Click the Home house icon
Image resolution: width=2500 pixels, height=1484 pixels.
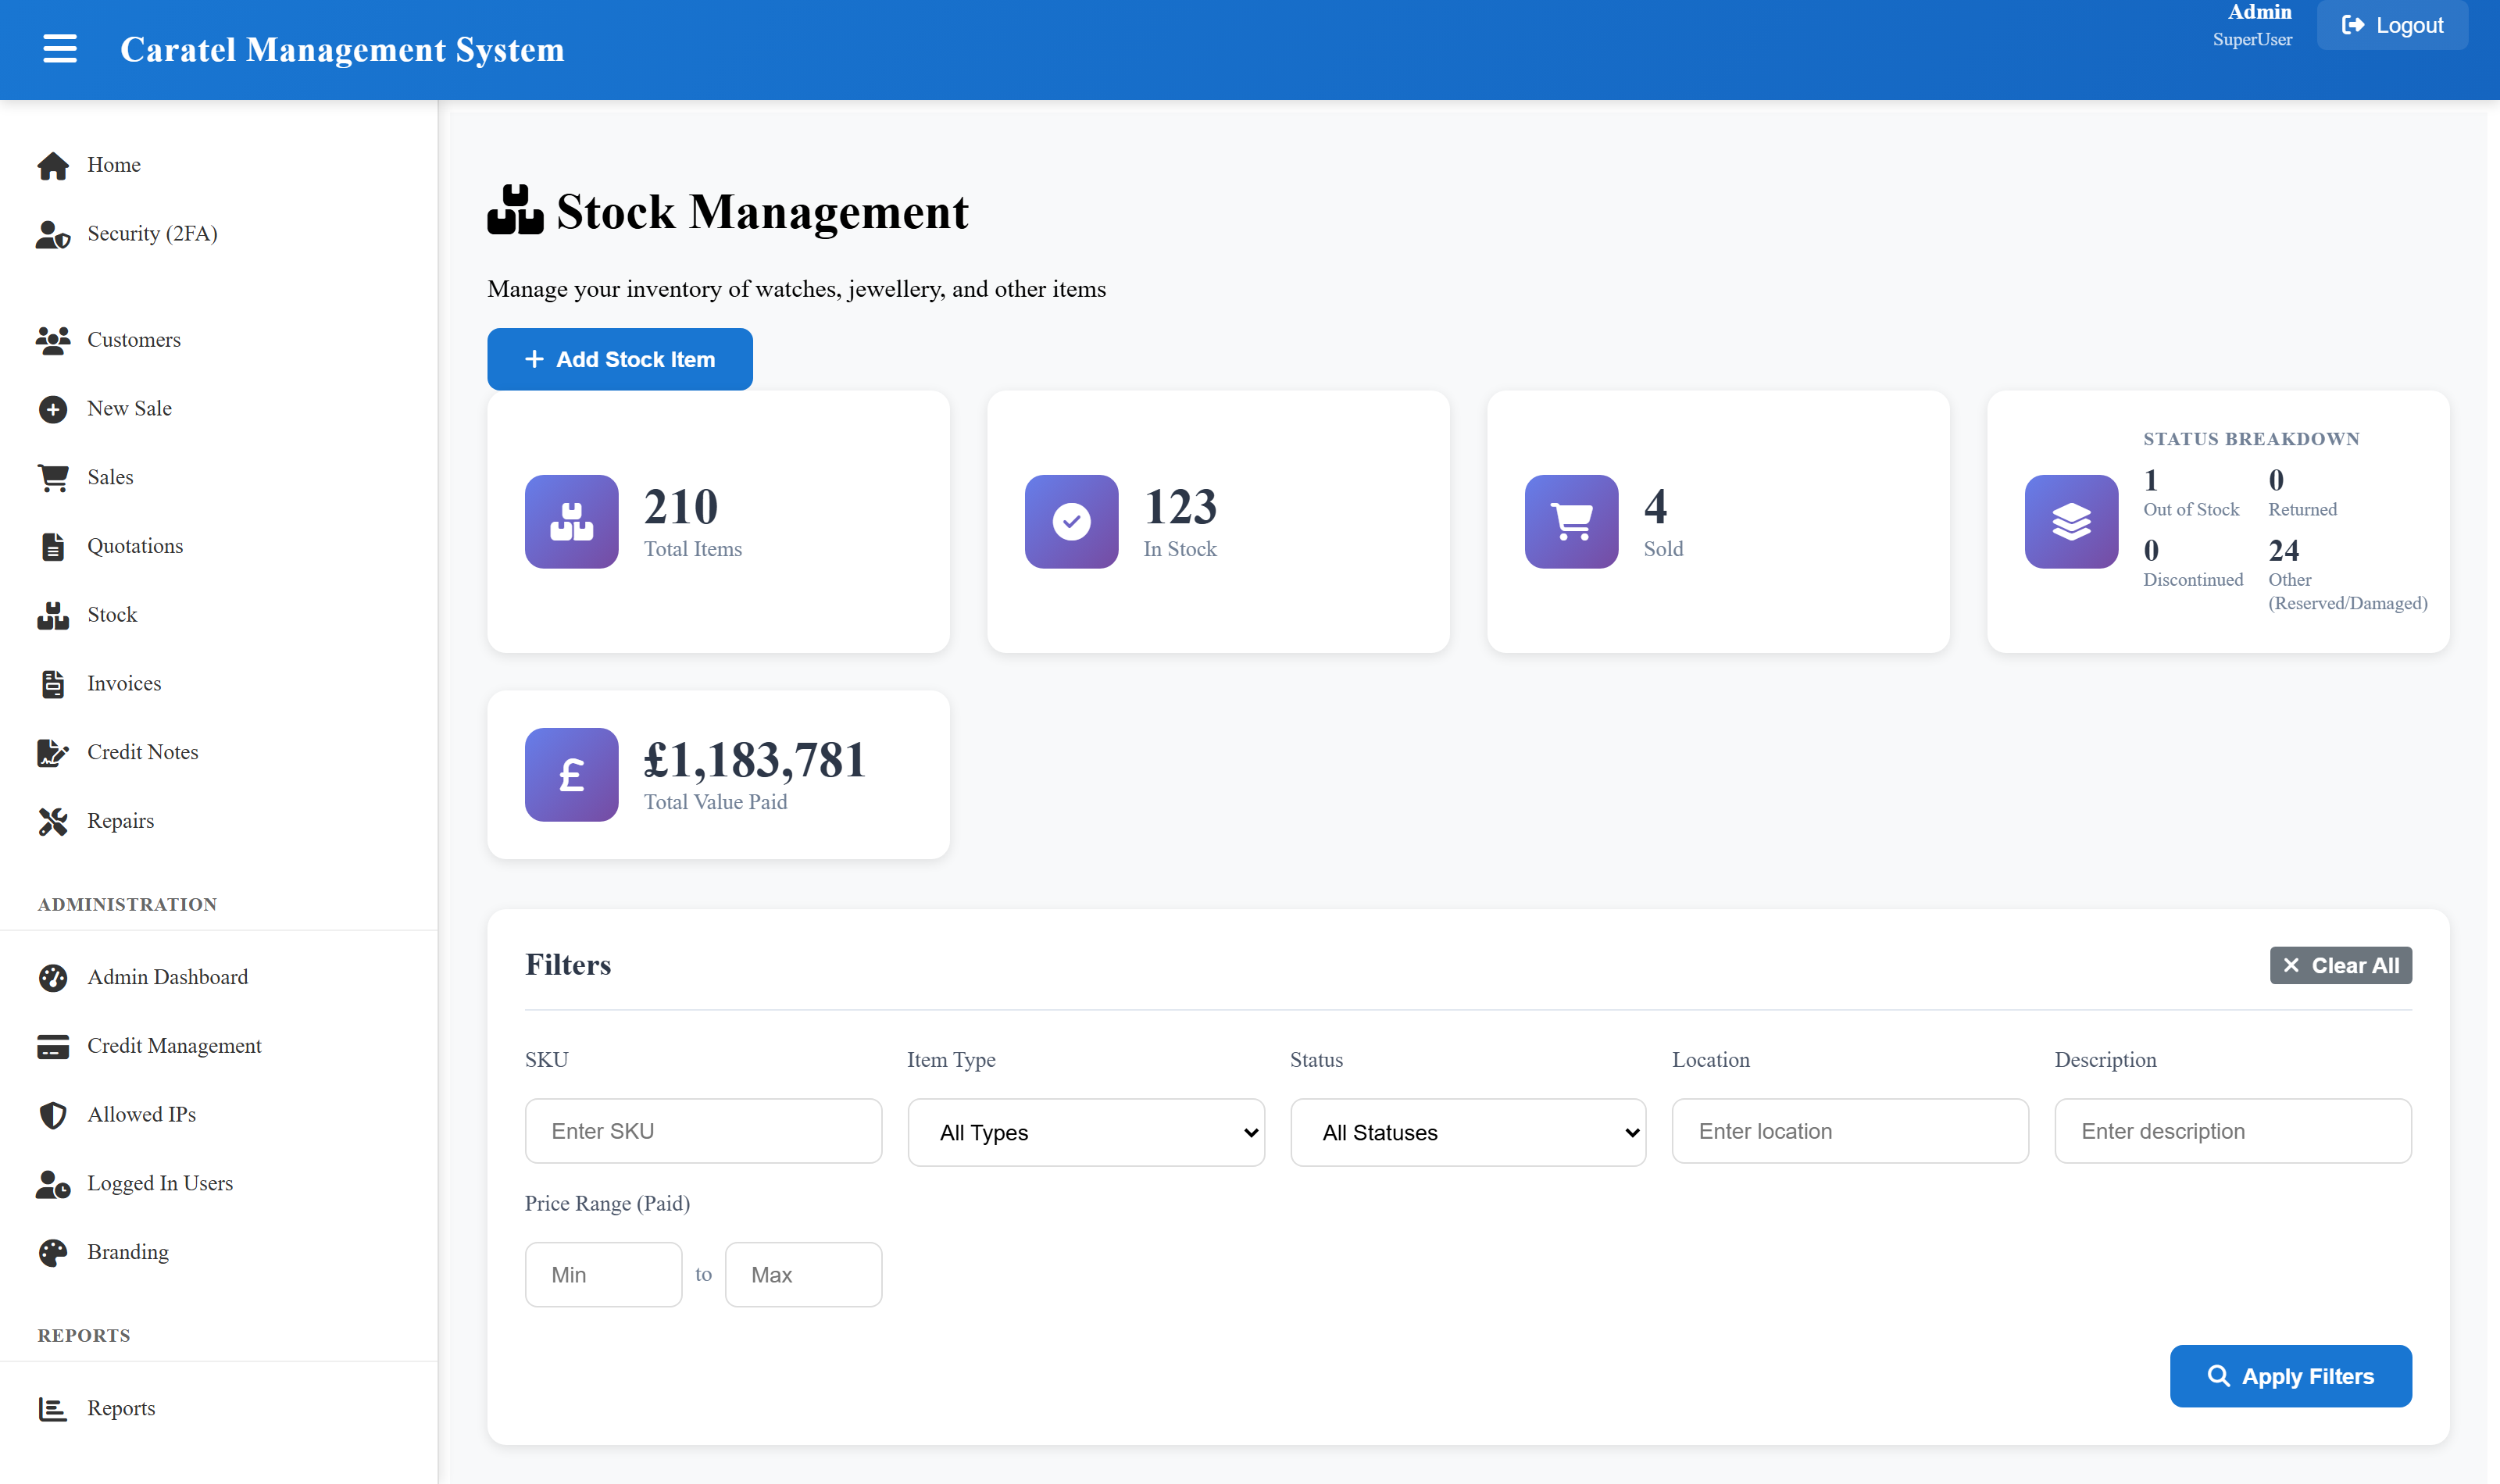(x=53, y=165)
